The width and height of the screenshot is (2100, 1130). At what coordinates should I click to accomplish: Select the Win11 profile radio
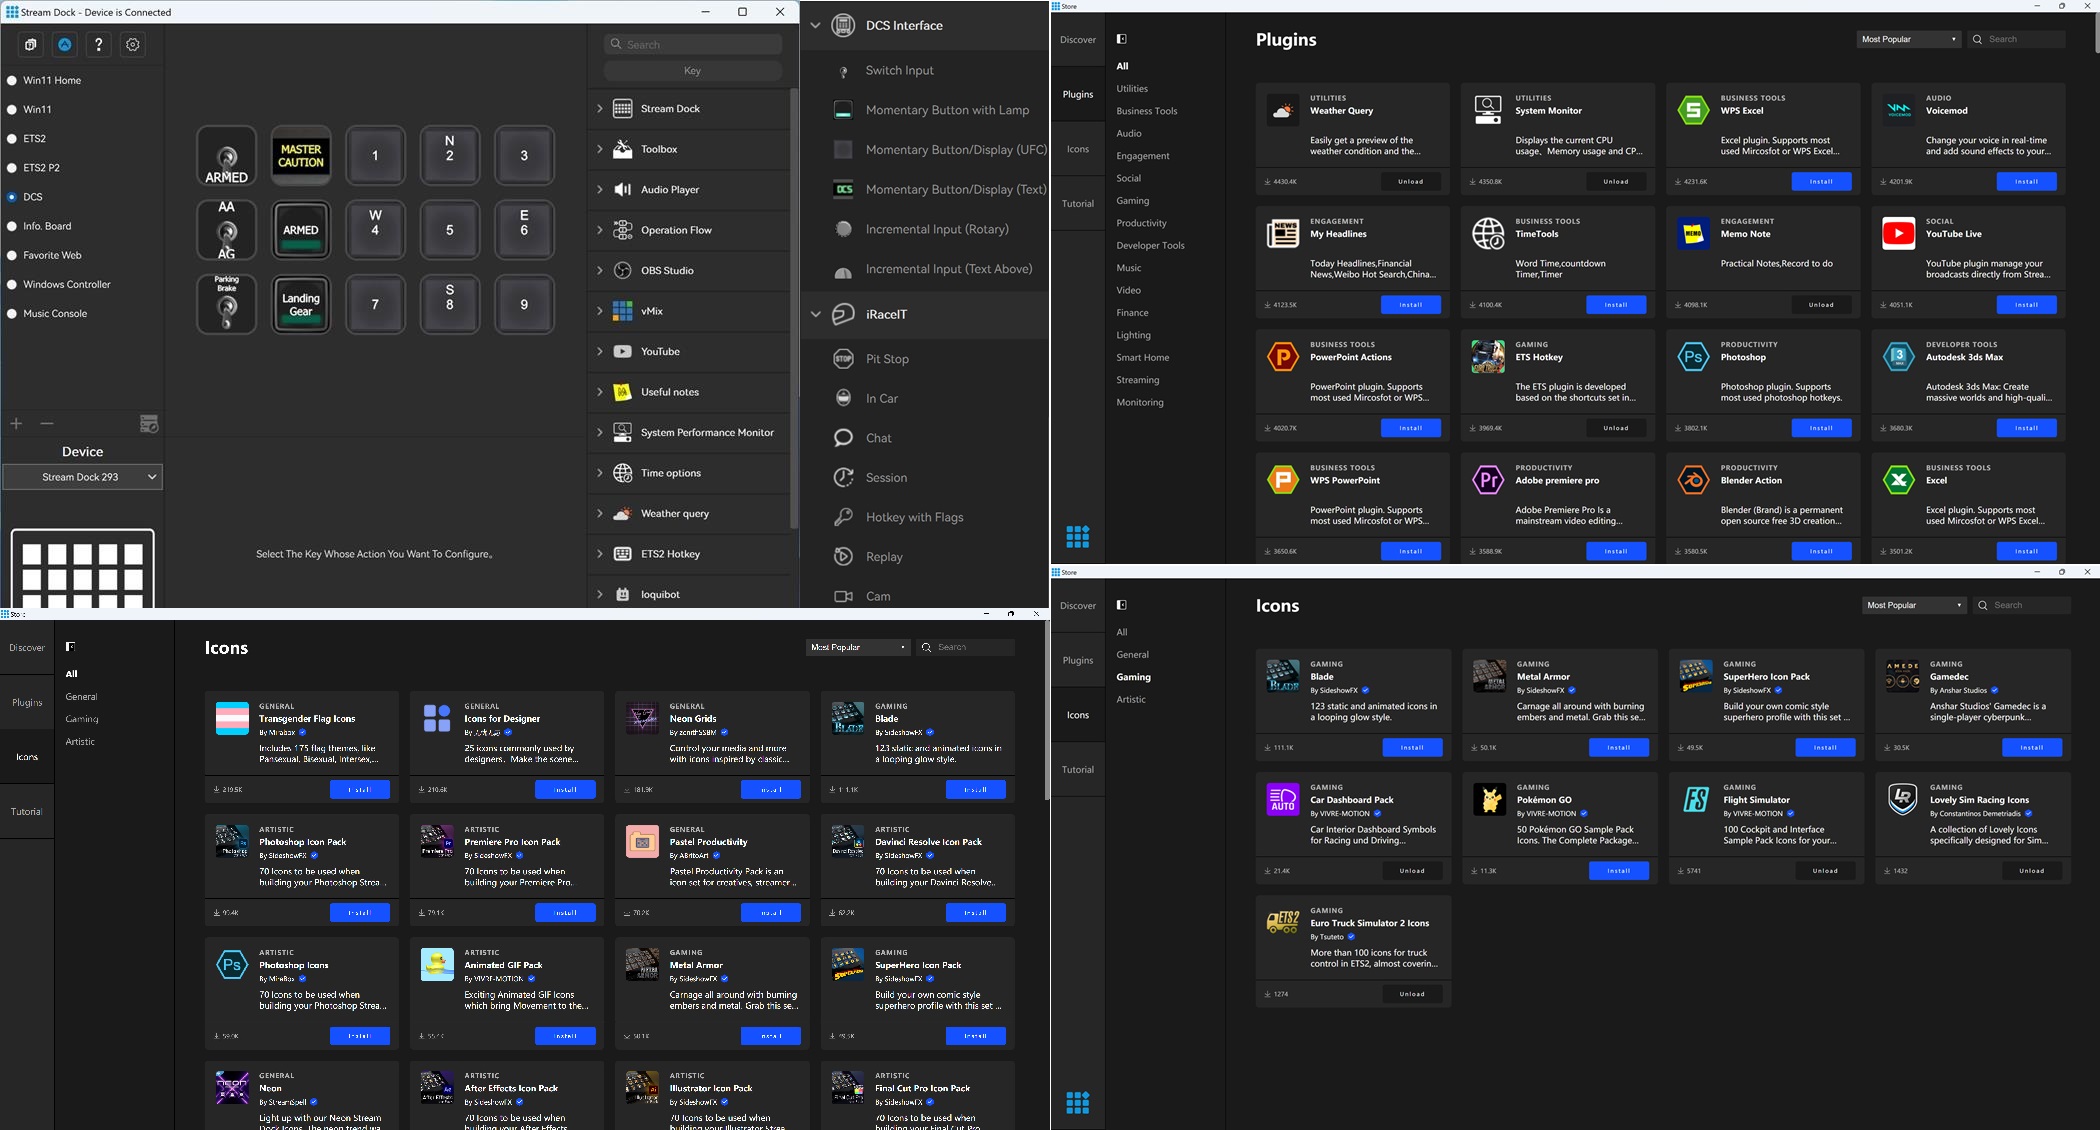tap(12, 110)
